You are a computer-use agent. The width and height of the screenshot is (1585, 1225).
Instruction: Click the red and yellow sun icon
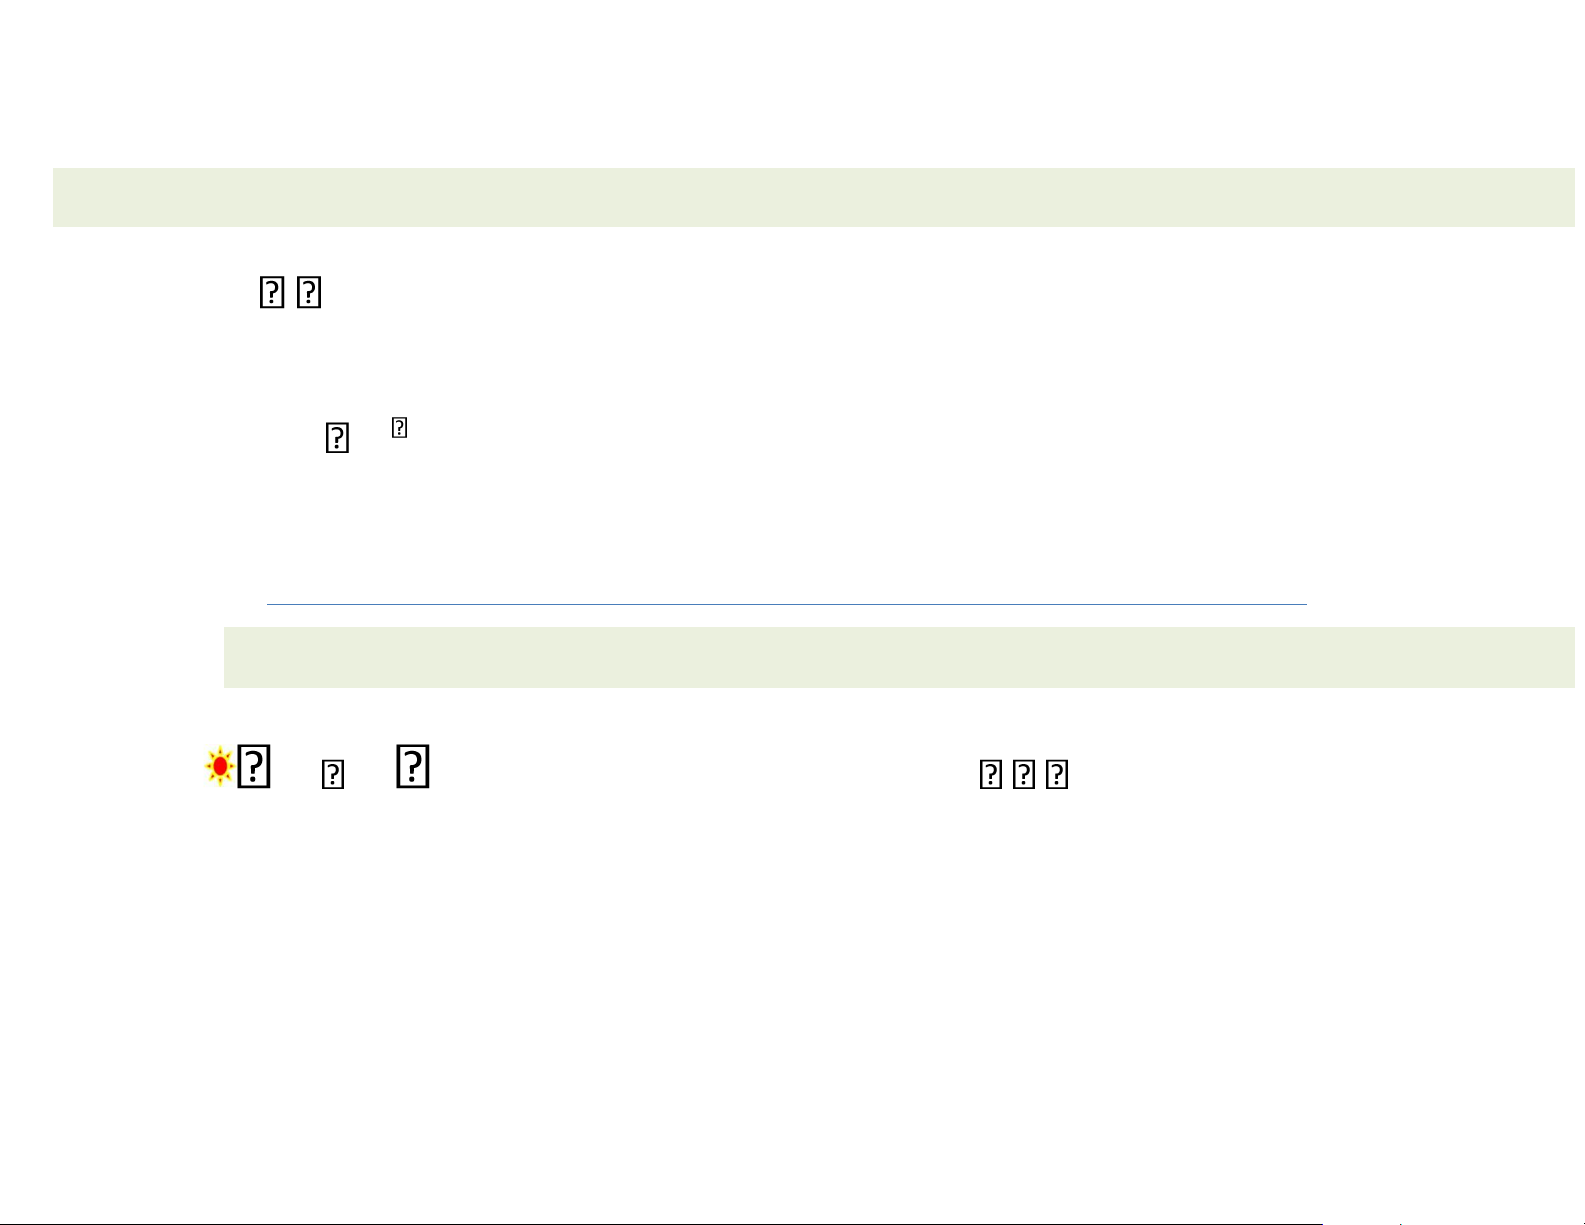219,767
